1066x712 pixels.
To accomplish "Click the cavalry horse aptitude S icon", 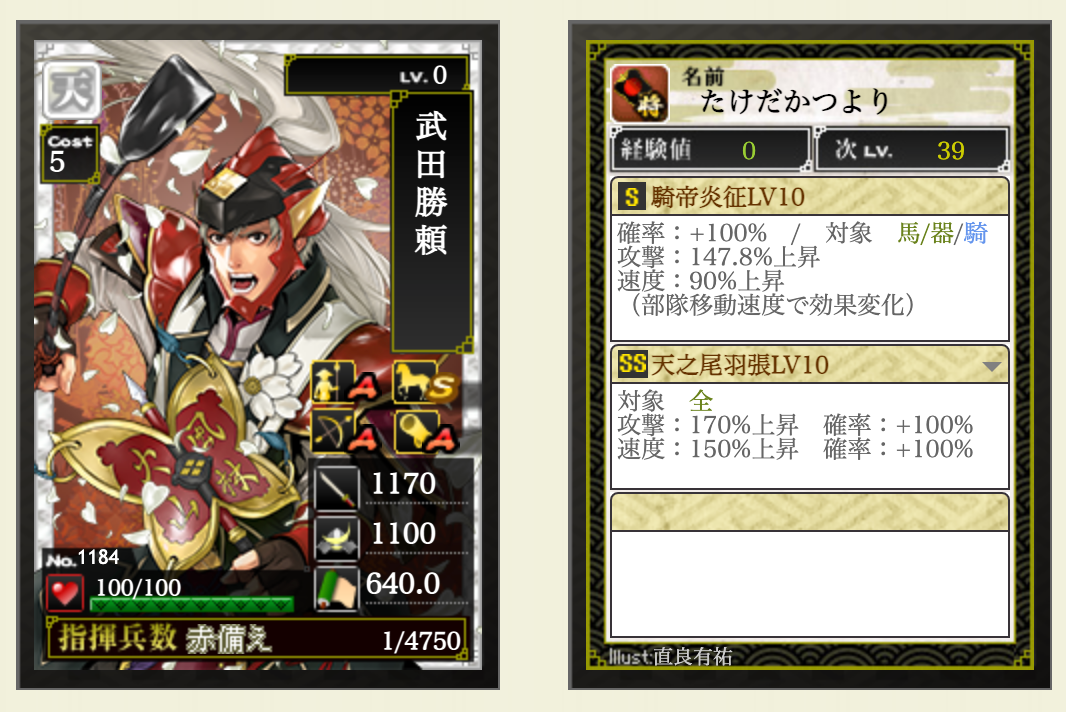I will tap(426, 384).
